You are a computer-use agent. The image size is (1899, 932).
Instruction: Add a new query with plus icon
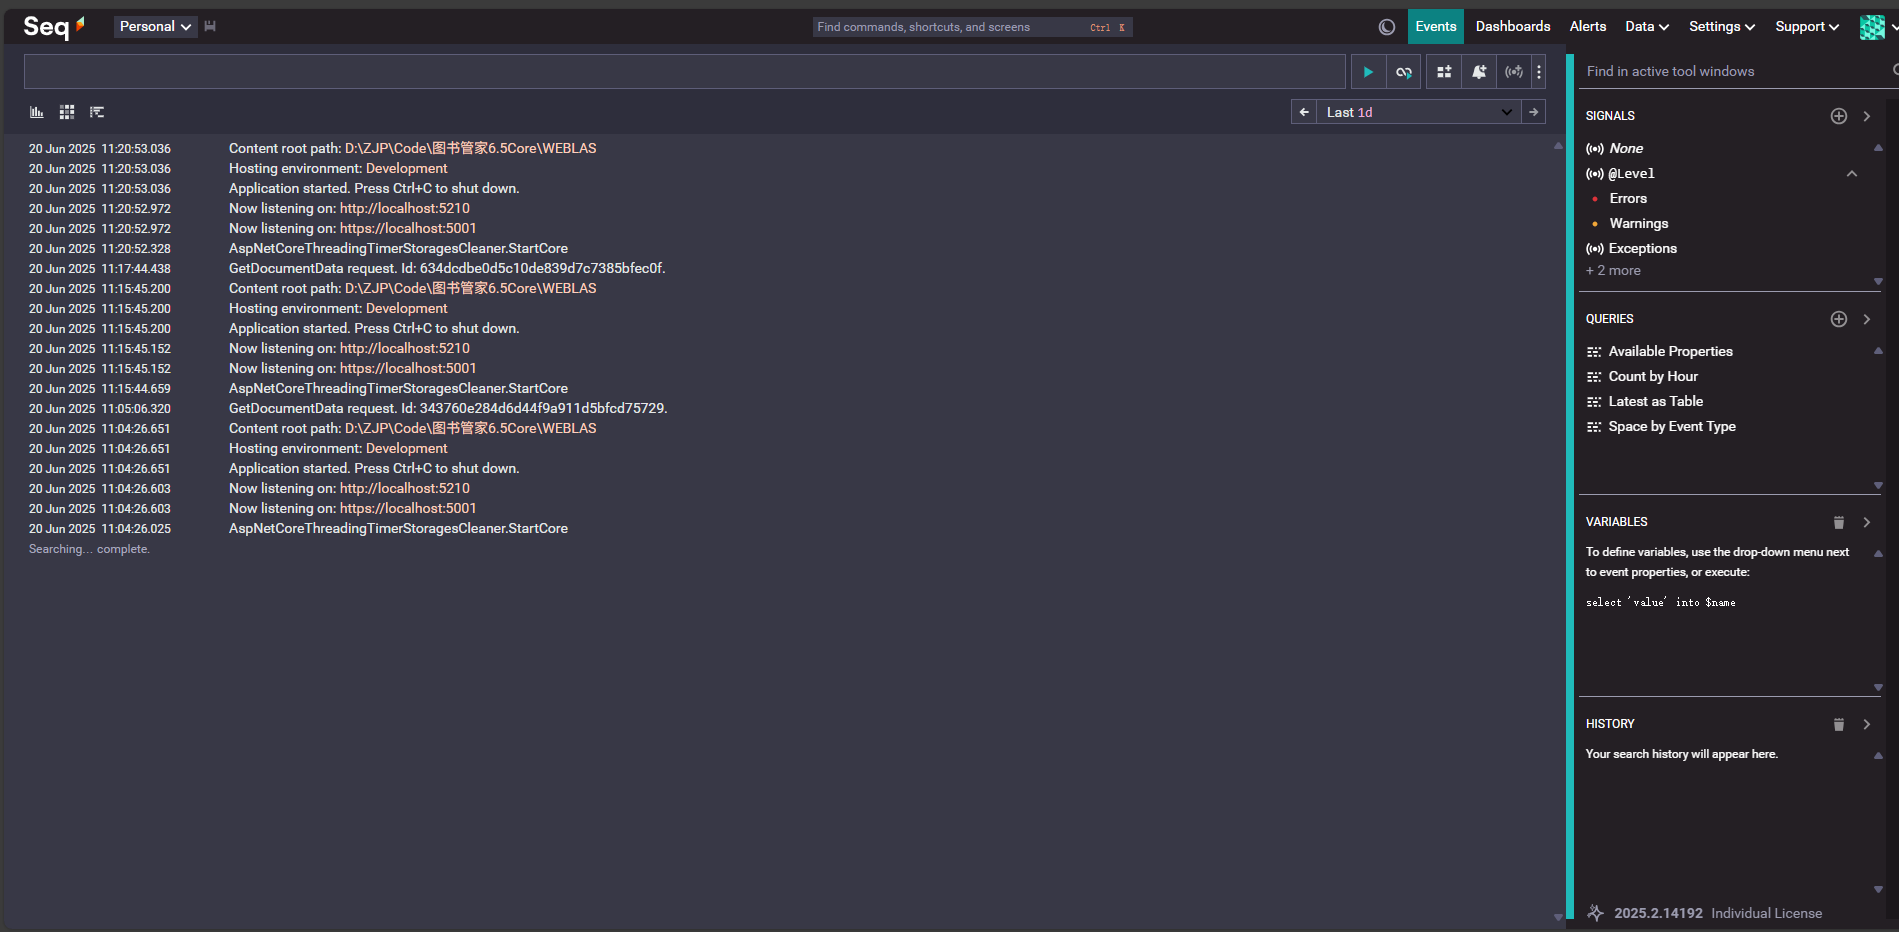pos(1839,319)
